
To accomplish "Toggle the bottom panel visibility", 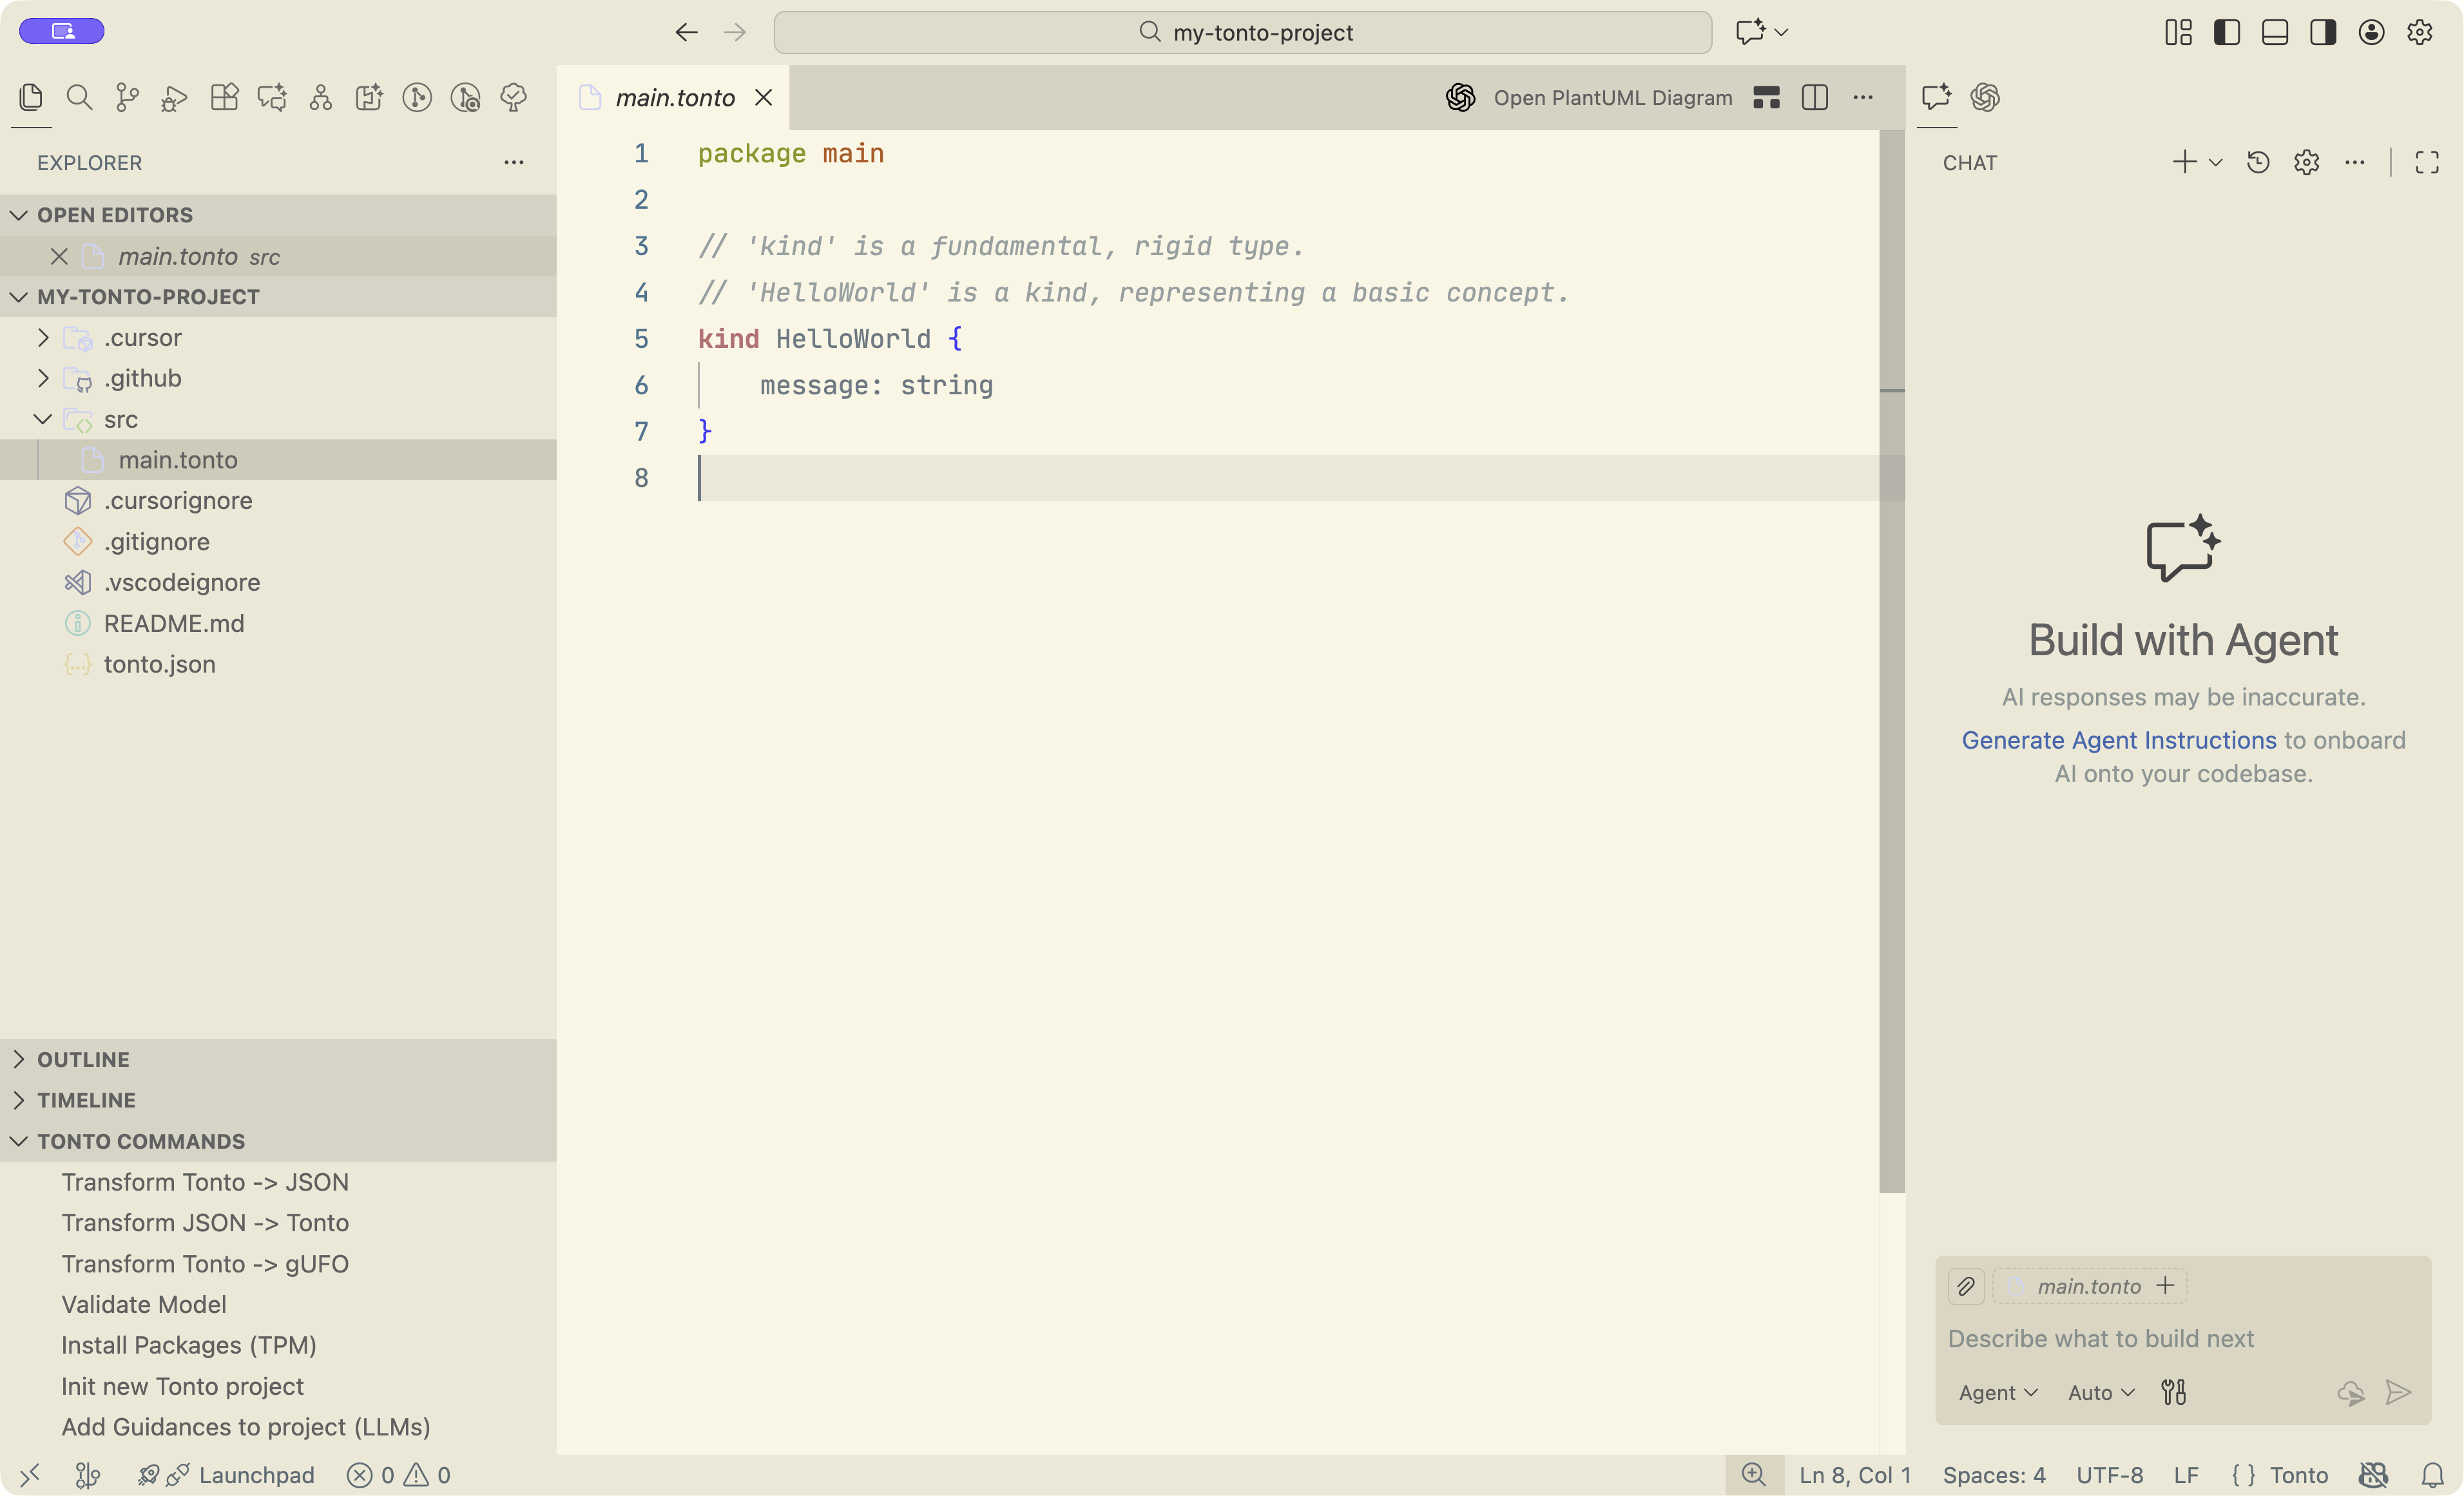I will tap(2274, 31).
